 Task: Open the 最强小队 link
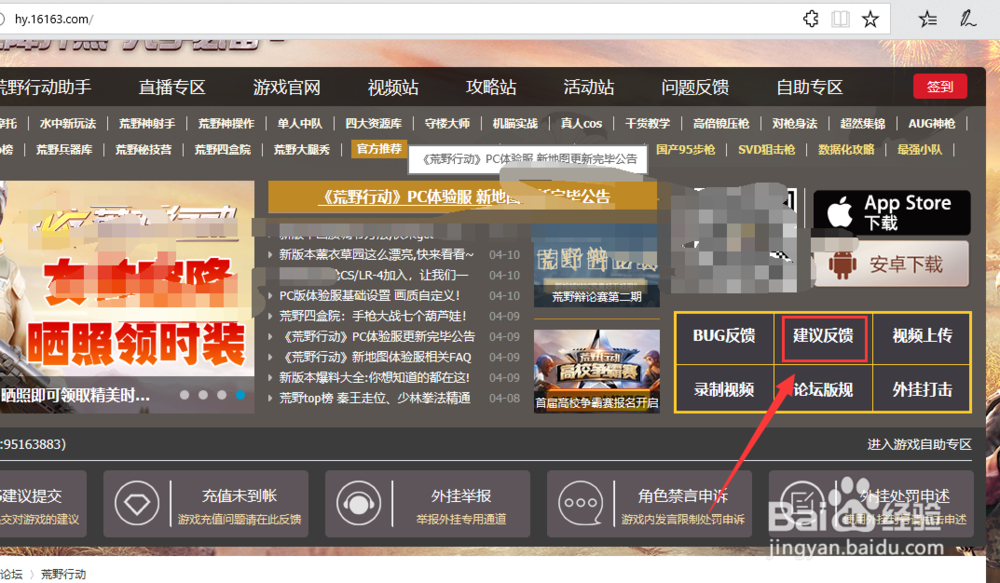[920, 149]
